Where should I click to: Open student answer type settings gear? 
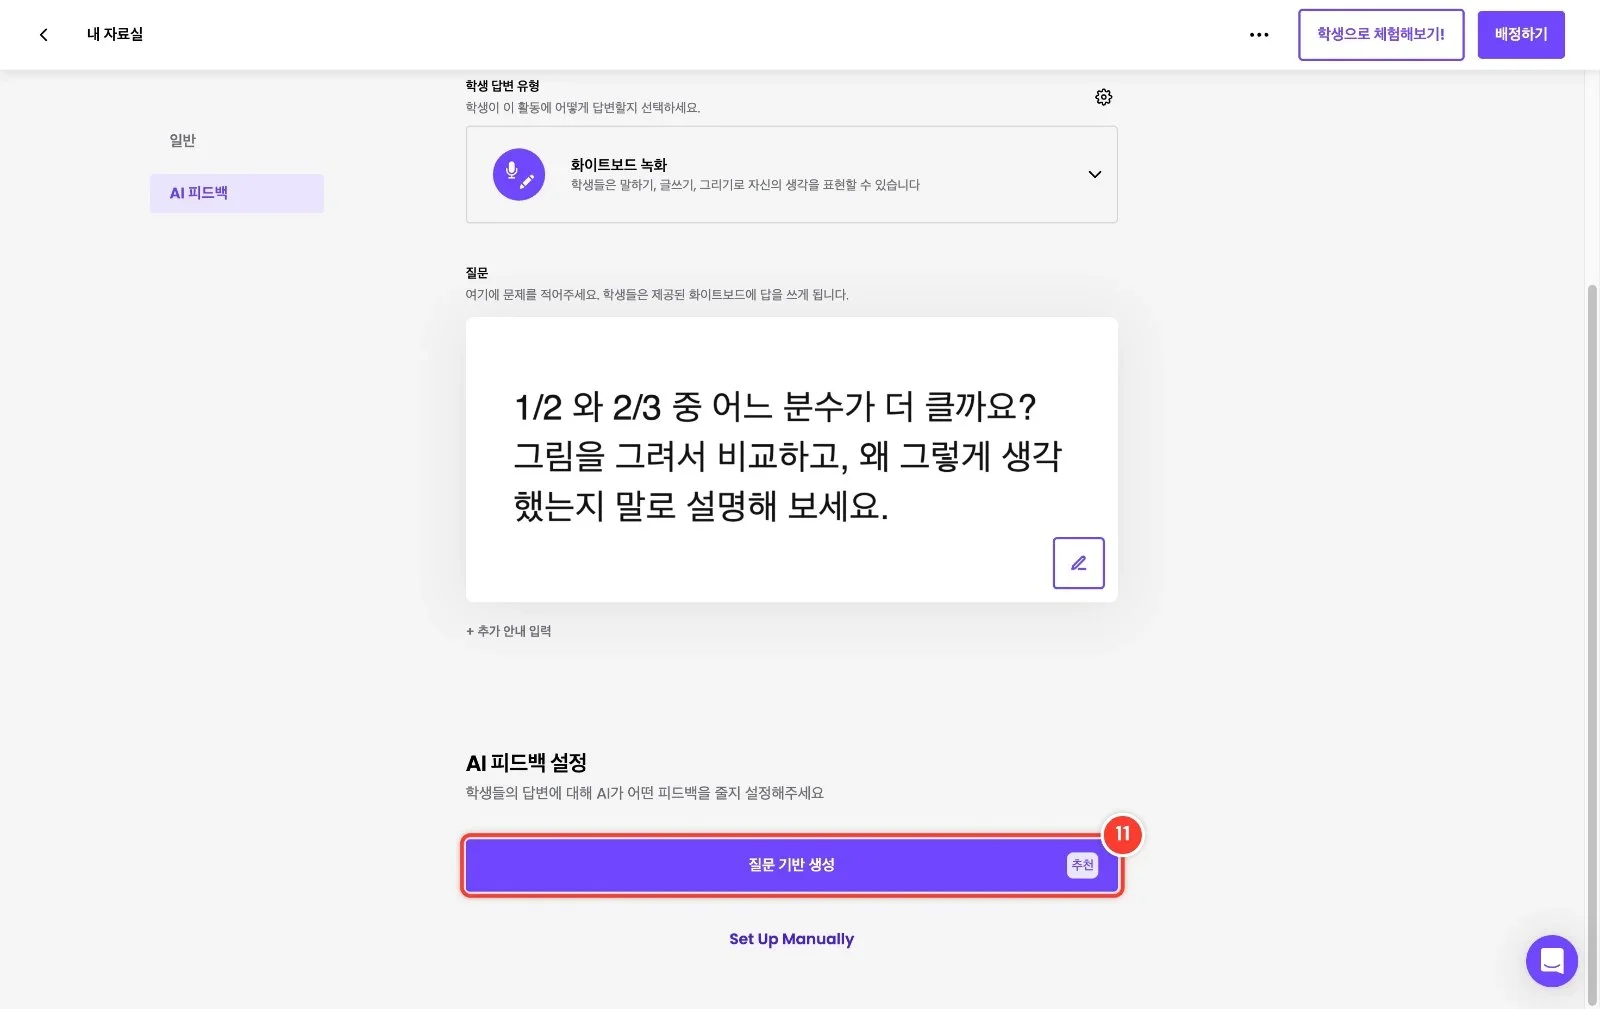click(x=1103, y=97)
